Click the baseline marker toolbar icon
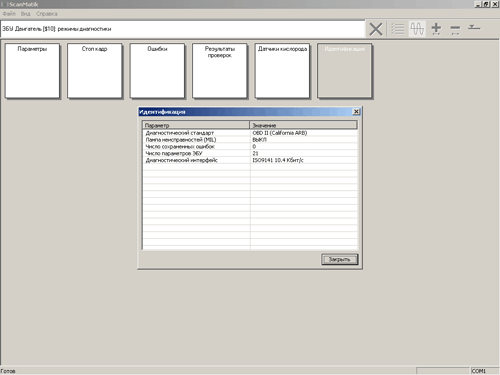Screen dimensions: 500x375 (474, 28)
